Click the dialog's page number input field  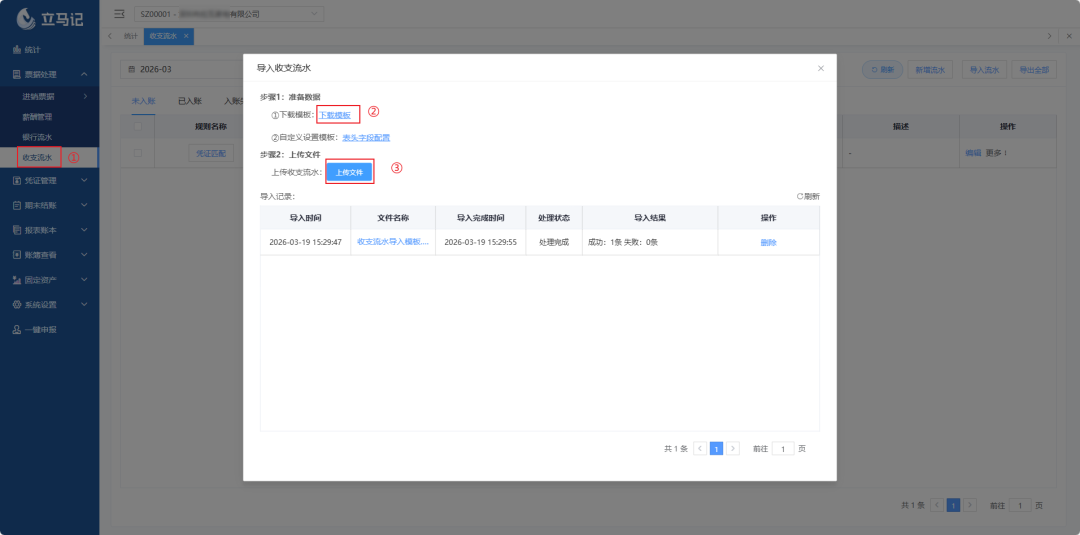783,449
